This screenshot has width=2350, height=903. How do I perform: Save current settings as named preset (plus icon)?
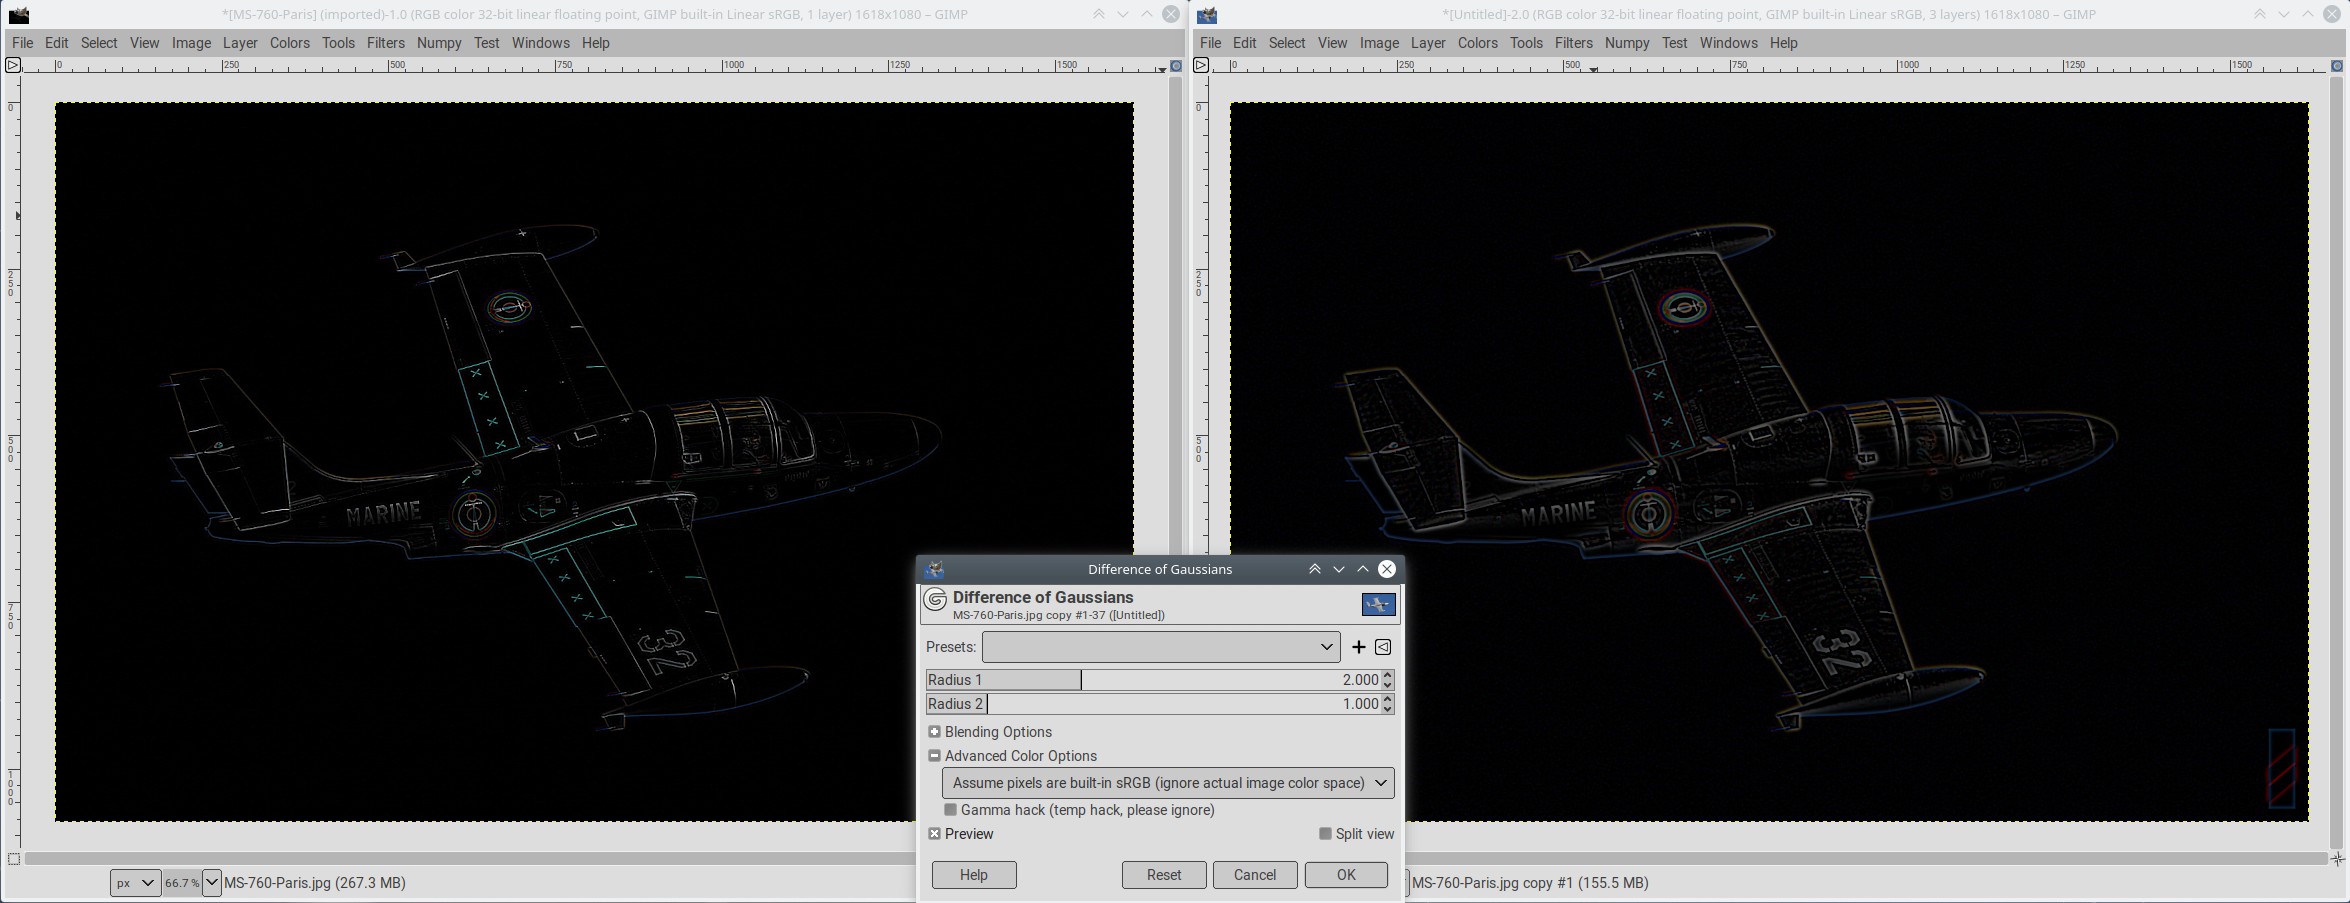point(1358,647)
